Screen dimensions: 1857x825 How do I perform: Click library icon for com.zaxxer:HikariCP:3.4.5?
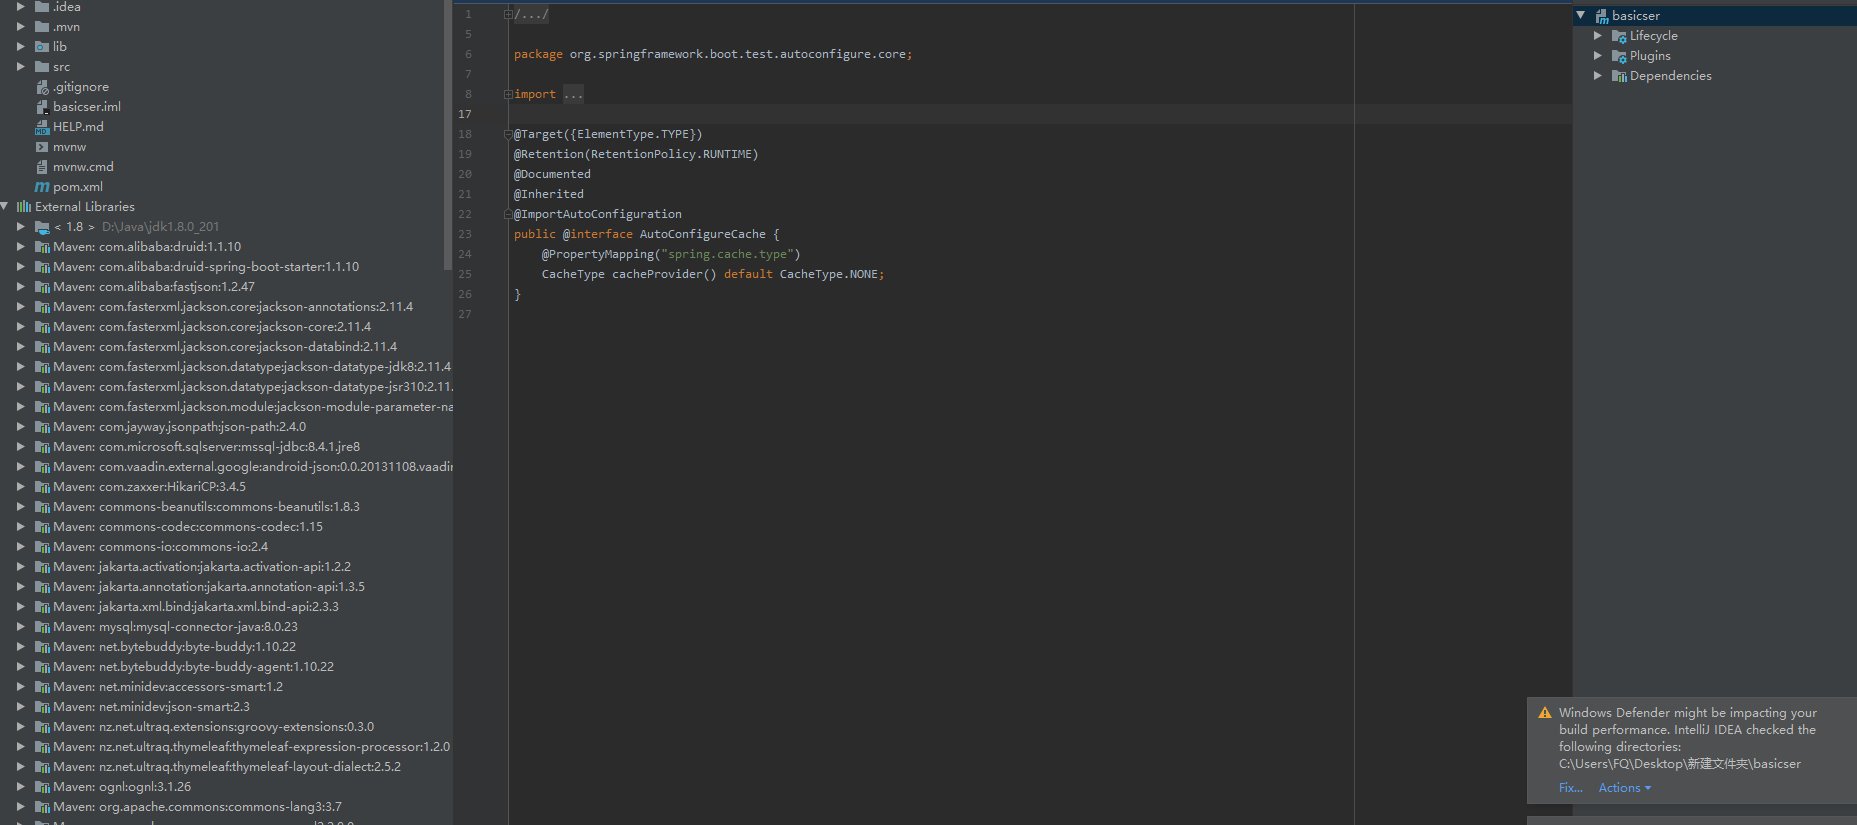tap(42, 487)
